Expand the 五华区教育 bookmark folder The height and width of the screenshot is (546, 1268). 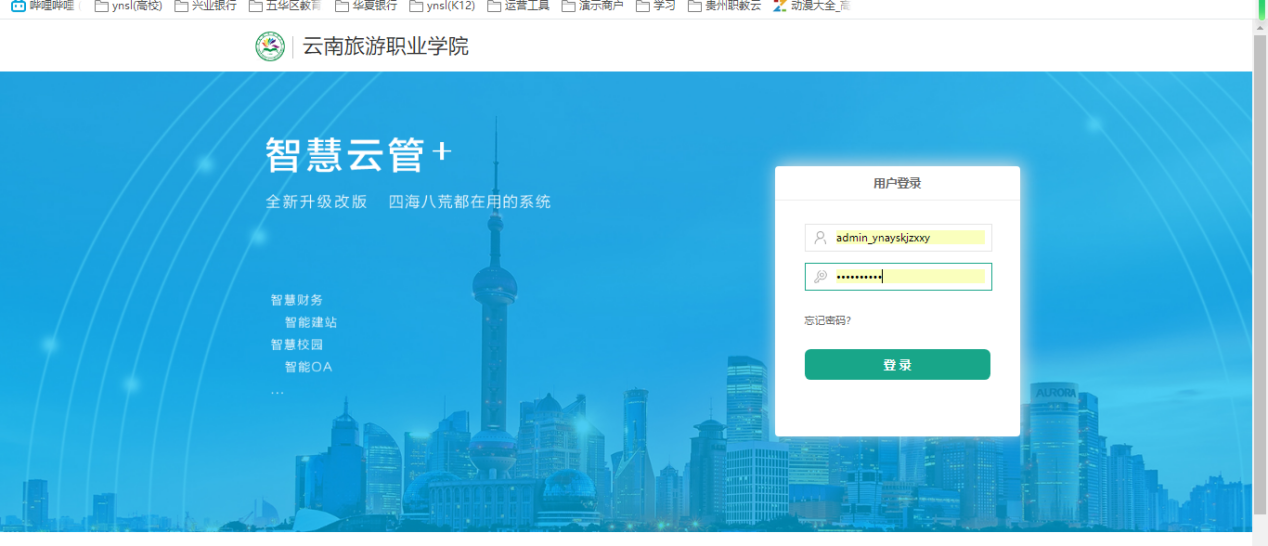point(285,6)
